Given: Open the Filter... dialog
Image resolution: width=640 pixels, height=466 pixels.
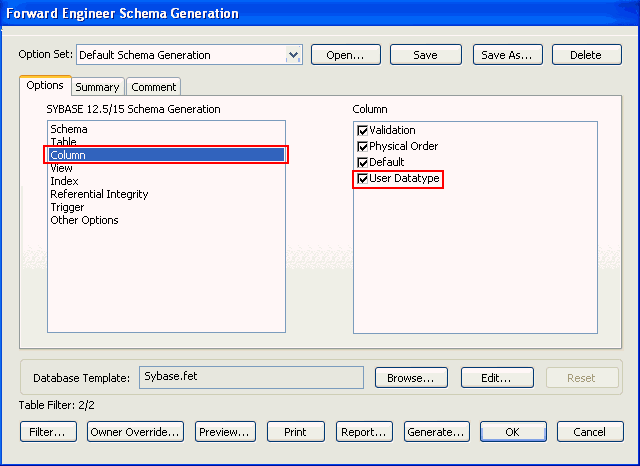Looking at the screenshot, I should point(48,432).
